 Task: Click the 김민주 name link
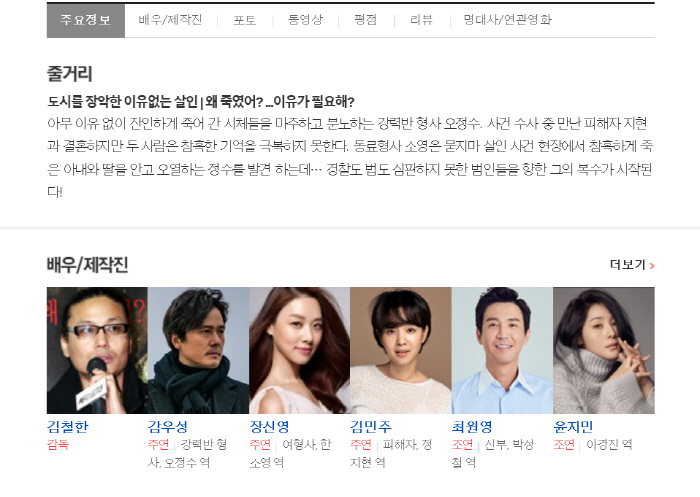[371, 427]
